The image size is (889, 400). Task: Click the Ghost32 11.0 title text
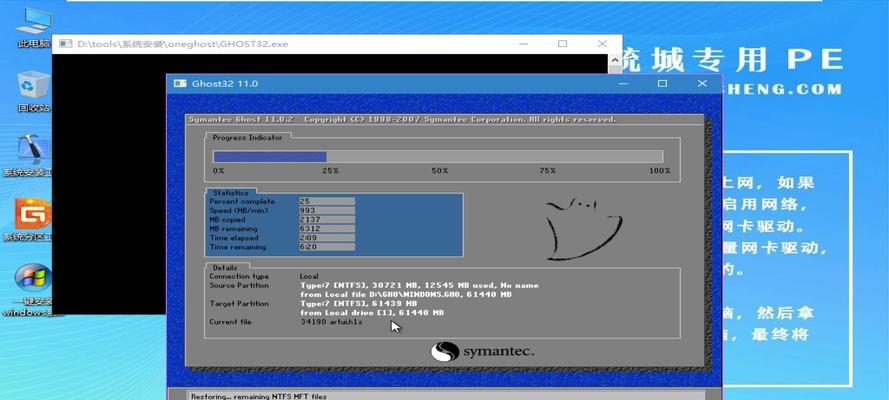225,83
